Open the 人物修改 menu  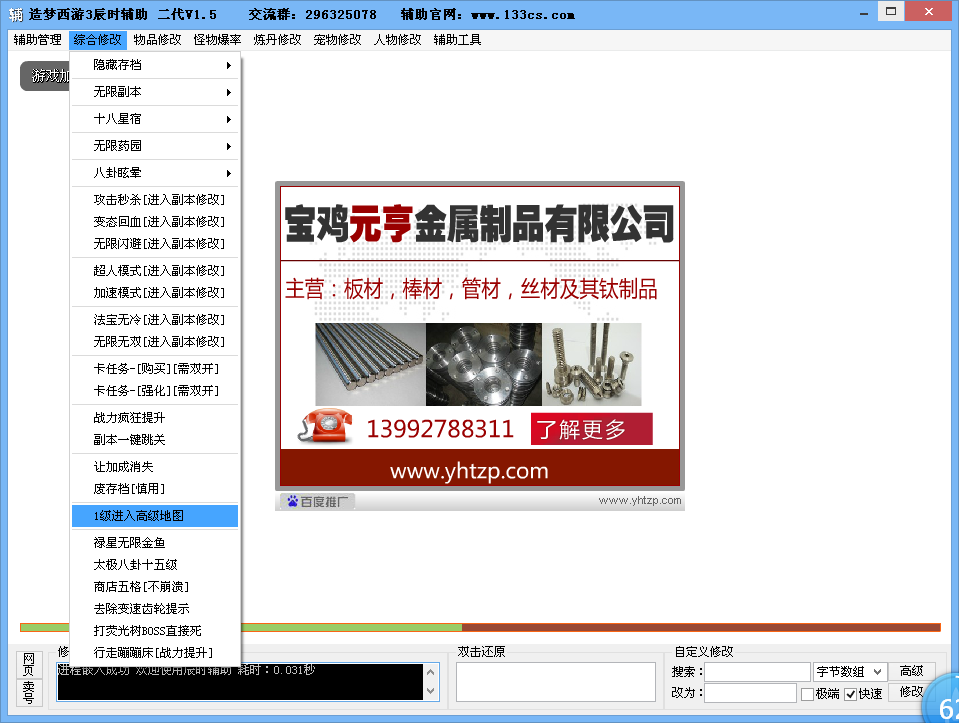pos(398,40)
